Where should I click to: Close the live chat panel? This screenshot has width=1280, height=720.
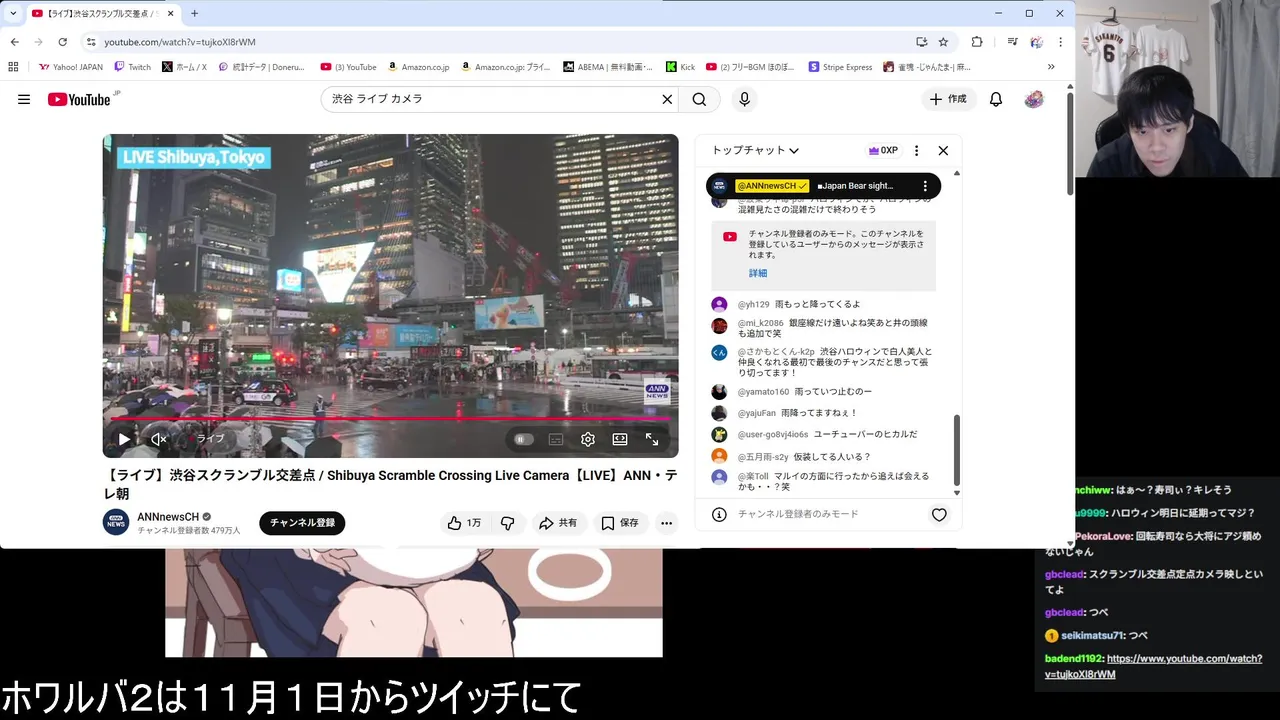[943, 151]
